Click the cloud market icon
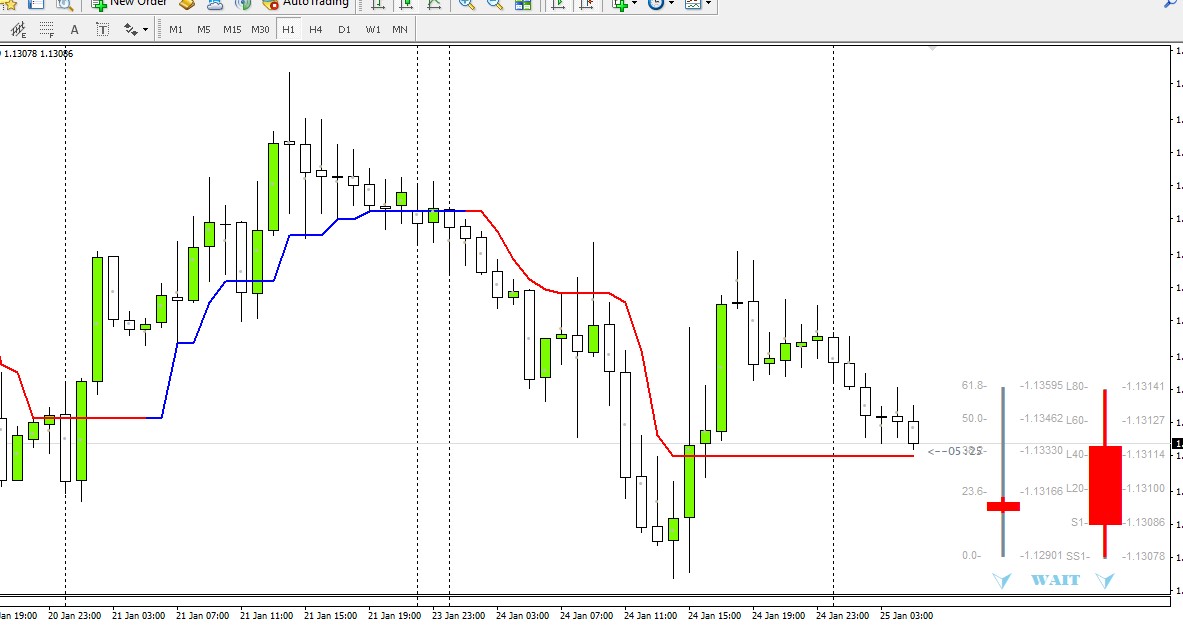 click(x=215, y=4)
